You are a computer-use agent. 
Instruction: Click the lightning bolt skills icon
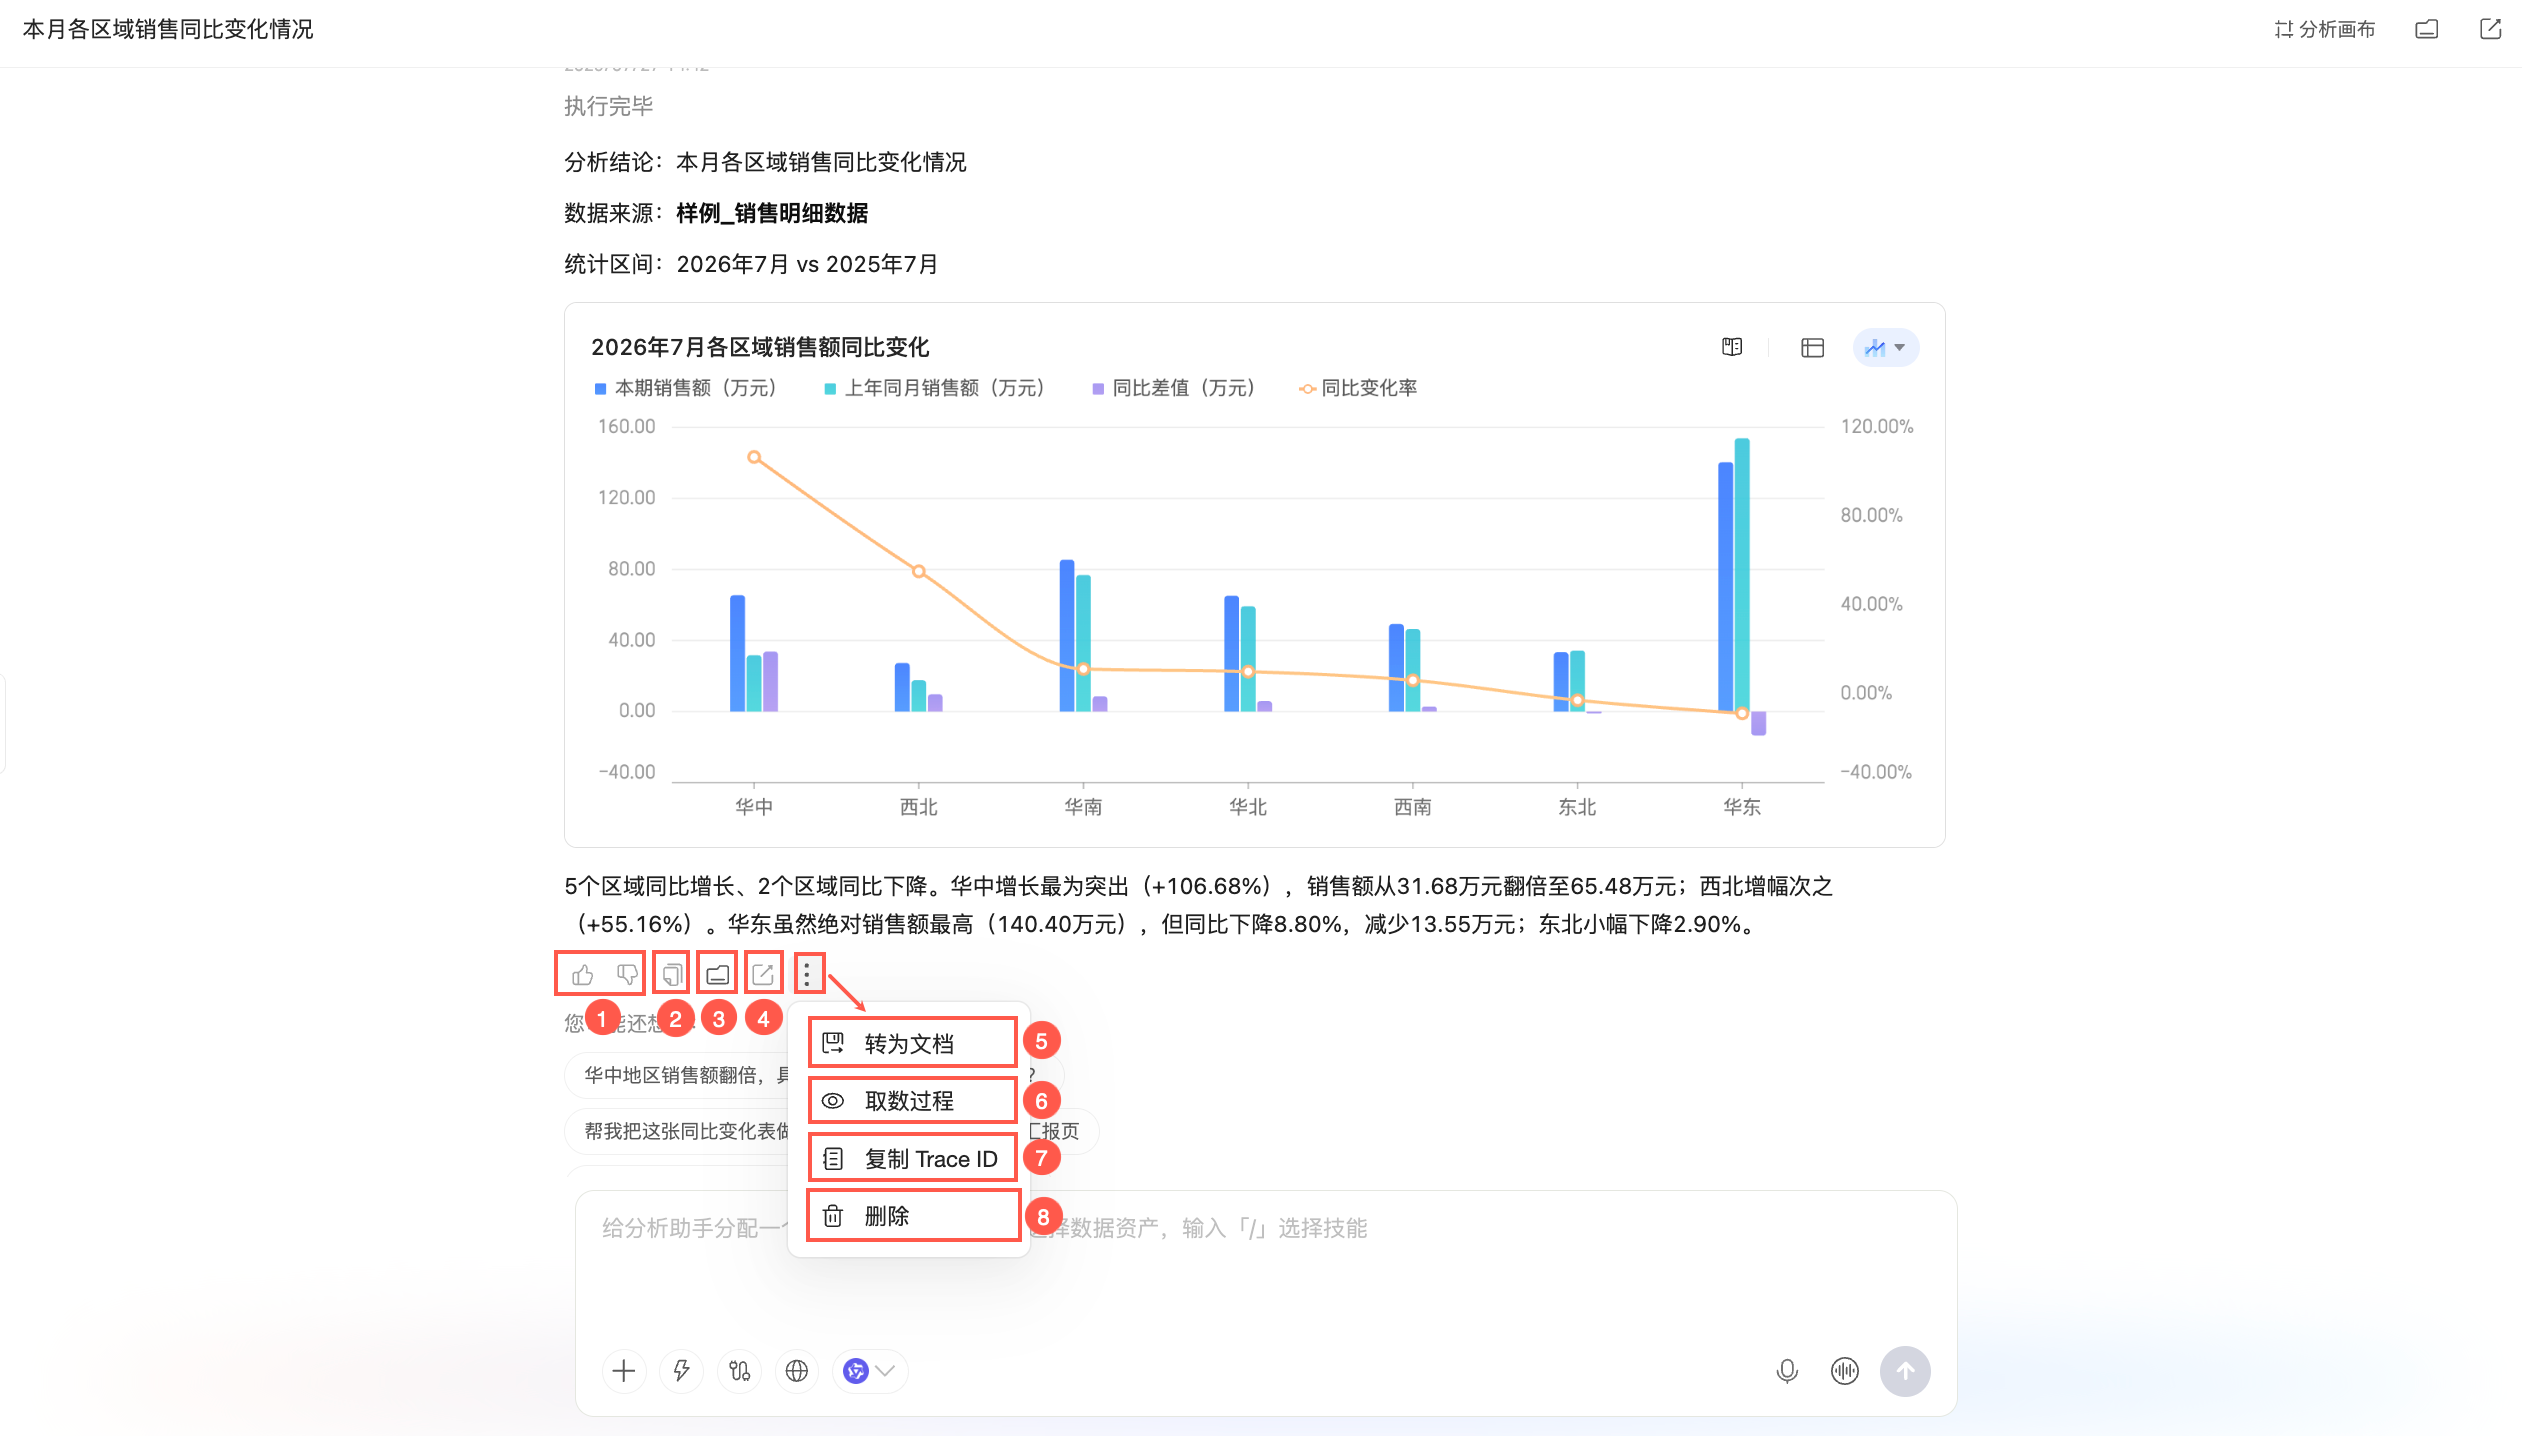click(682, 1371)
